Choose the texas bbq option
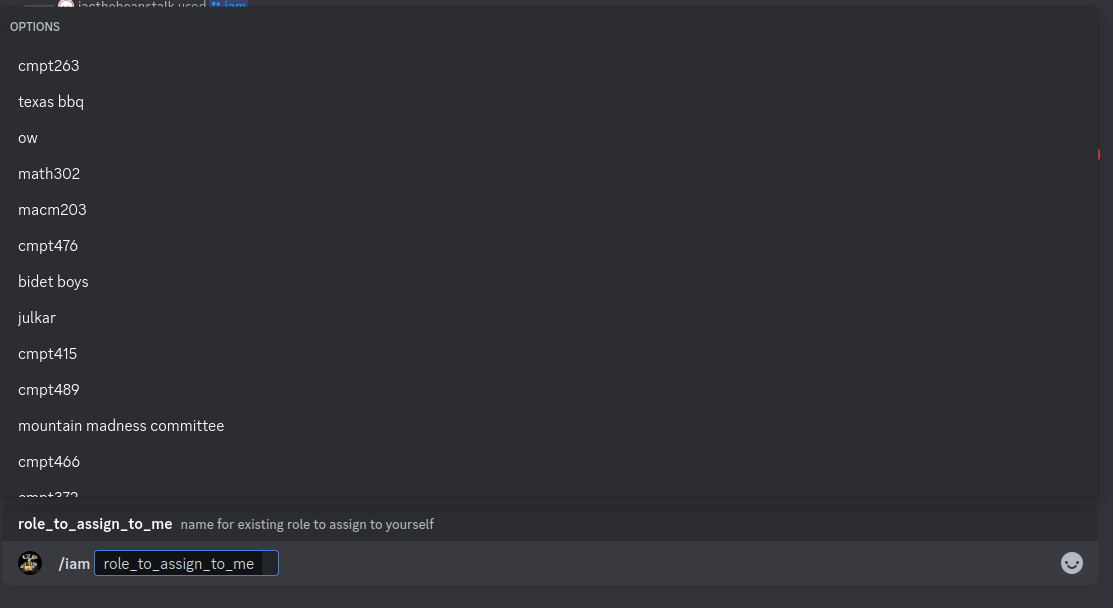 tap(550, 102)
